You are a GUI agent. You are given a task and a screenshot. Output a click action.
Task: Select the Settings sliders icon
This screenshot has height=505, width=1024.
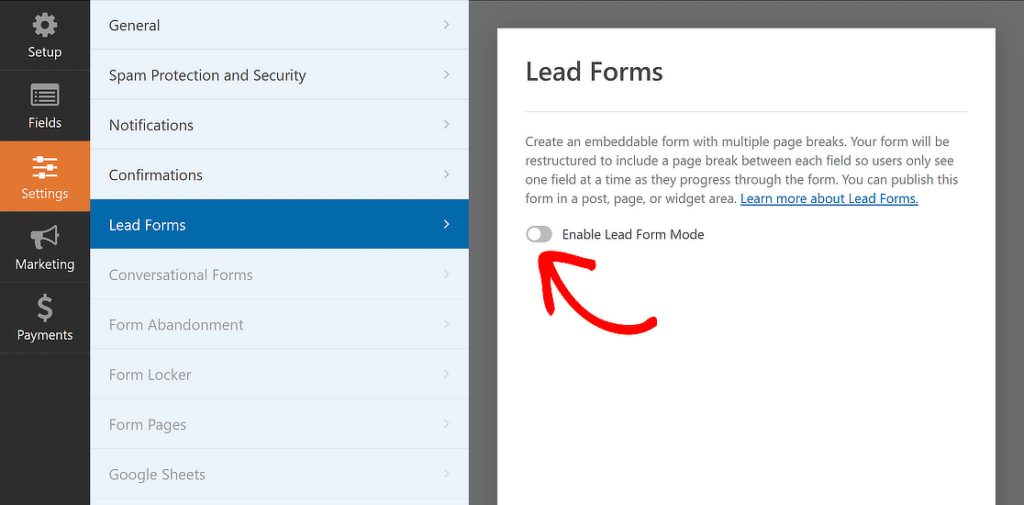[x=44, y=166]
